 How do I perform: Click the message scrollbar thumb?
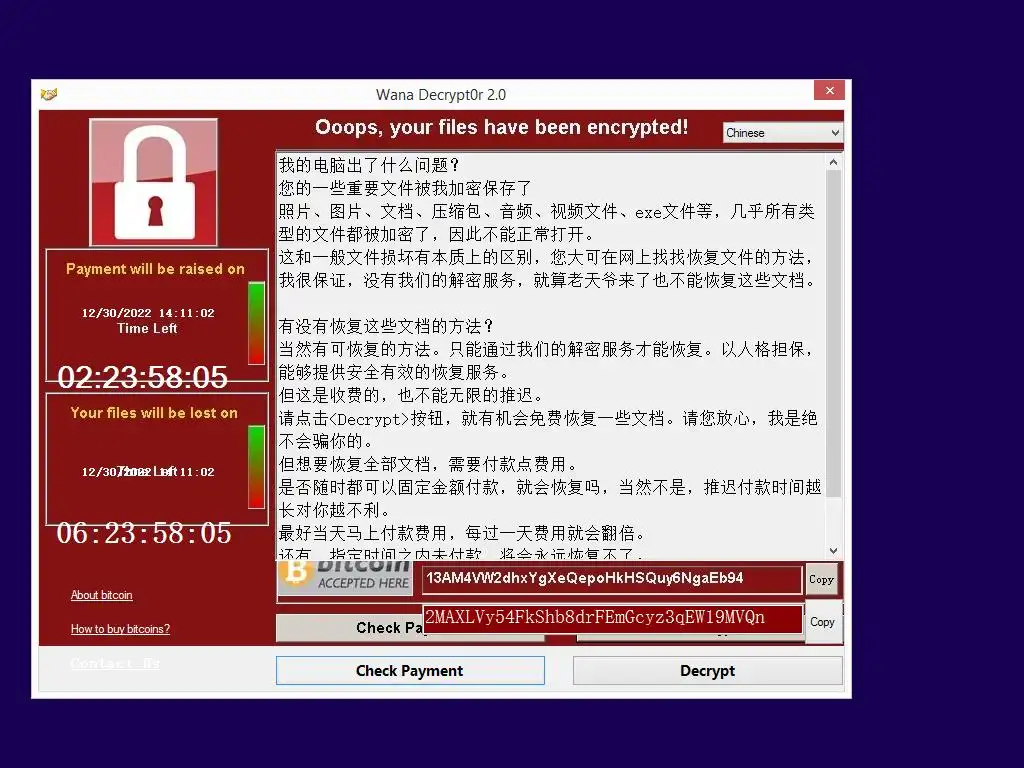click(x=833, y=334)
